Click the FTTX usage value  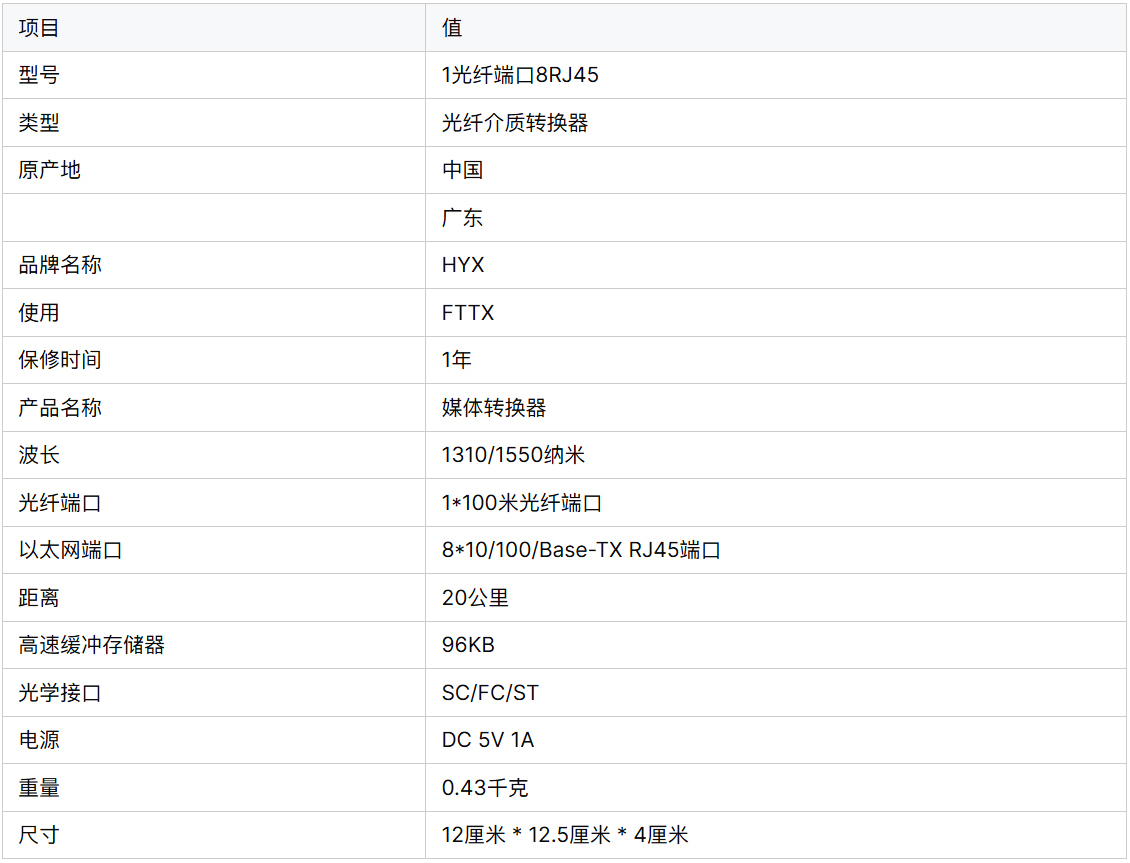point(468,313)
